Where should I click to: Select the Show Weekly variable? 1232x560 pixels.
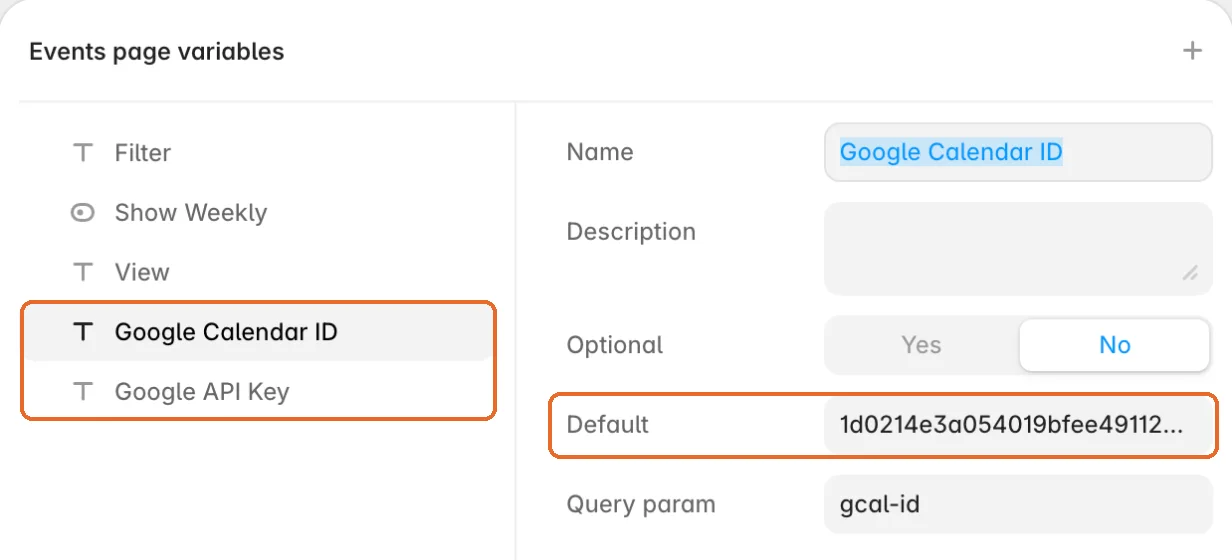point(258,213)
